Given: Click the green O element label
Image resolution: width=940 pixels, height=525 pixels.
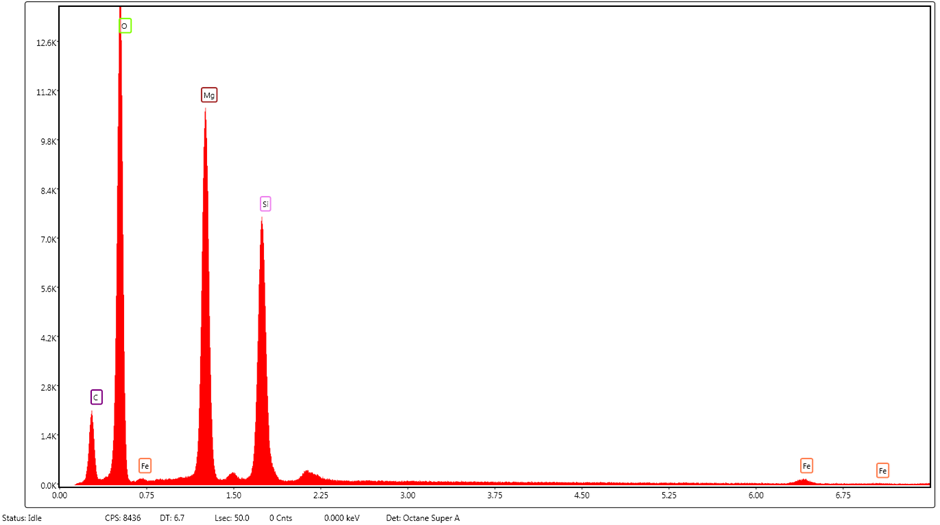Looking at the screenshot, I should coord(125,26).
